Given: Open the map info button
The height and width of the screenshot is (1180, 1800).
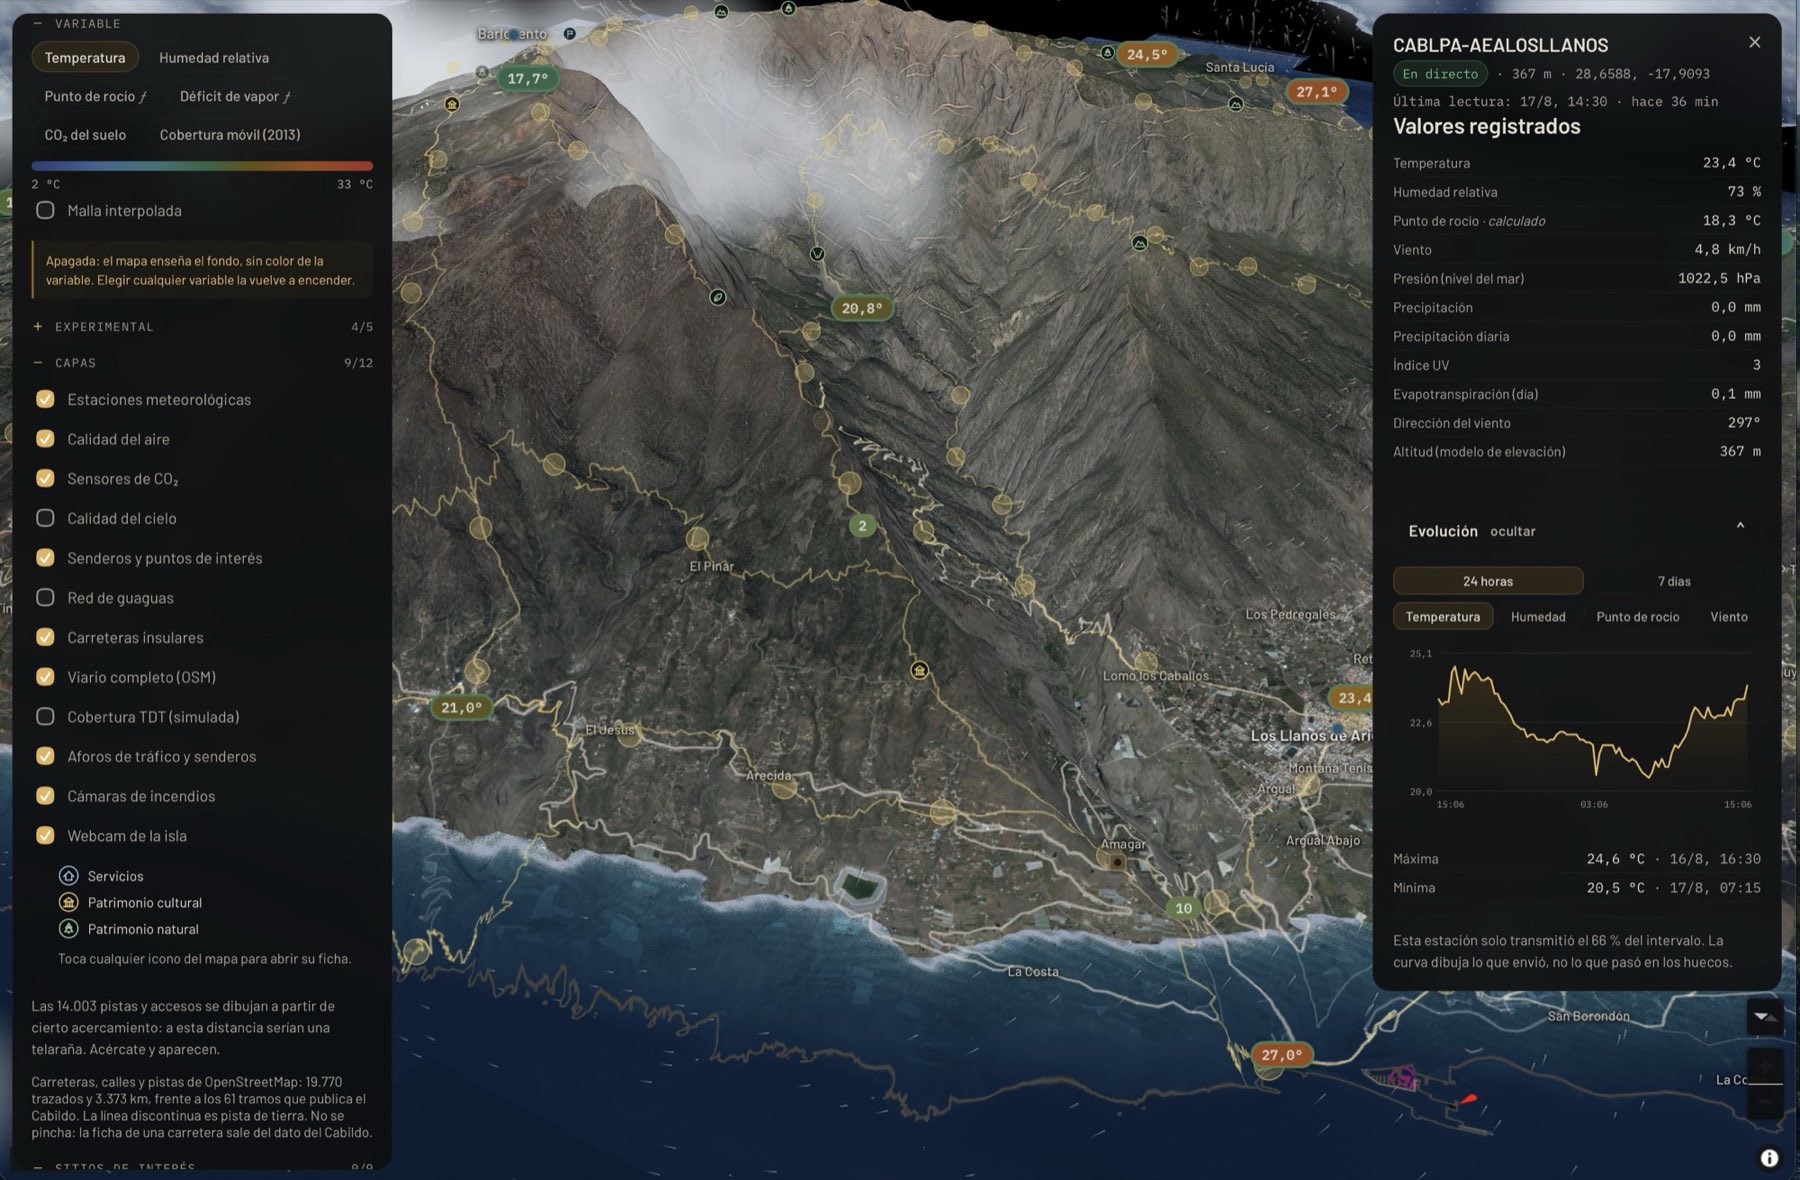Looking at the screenshot, I should point(1769,1158).
